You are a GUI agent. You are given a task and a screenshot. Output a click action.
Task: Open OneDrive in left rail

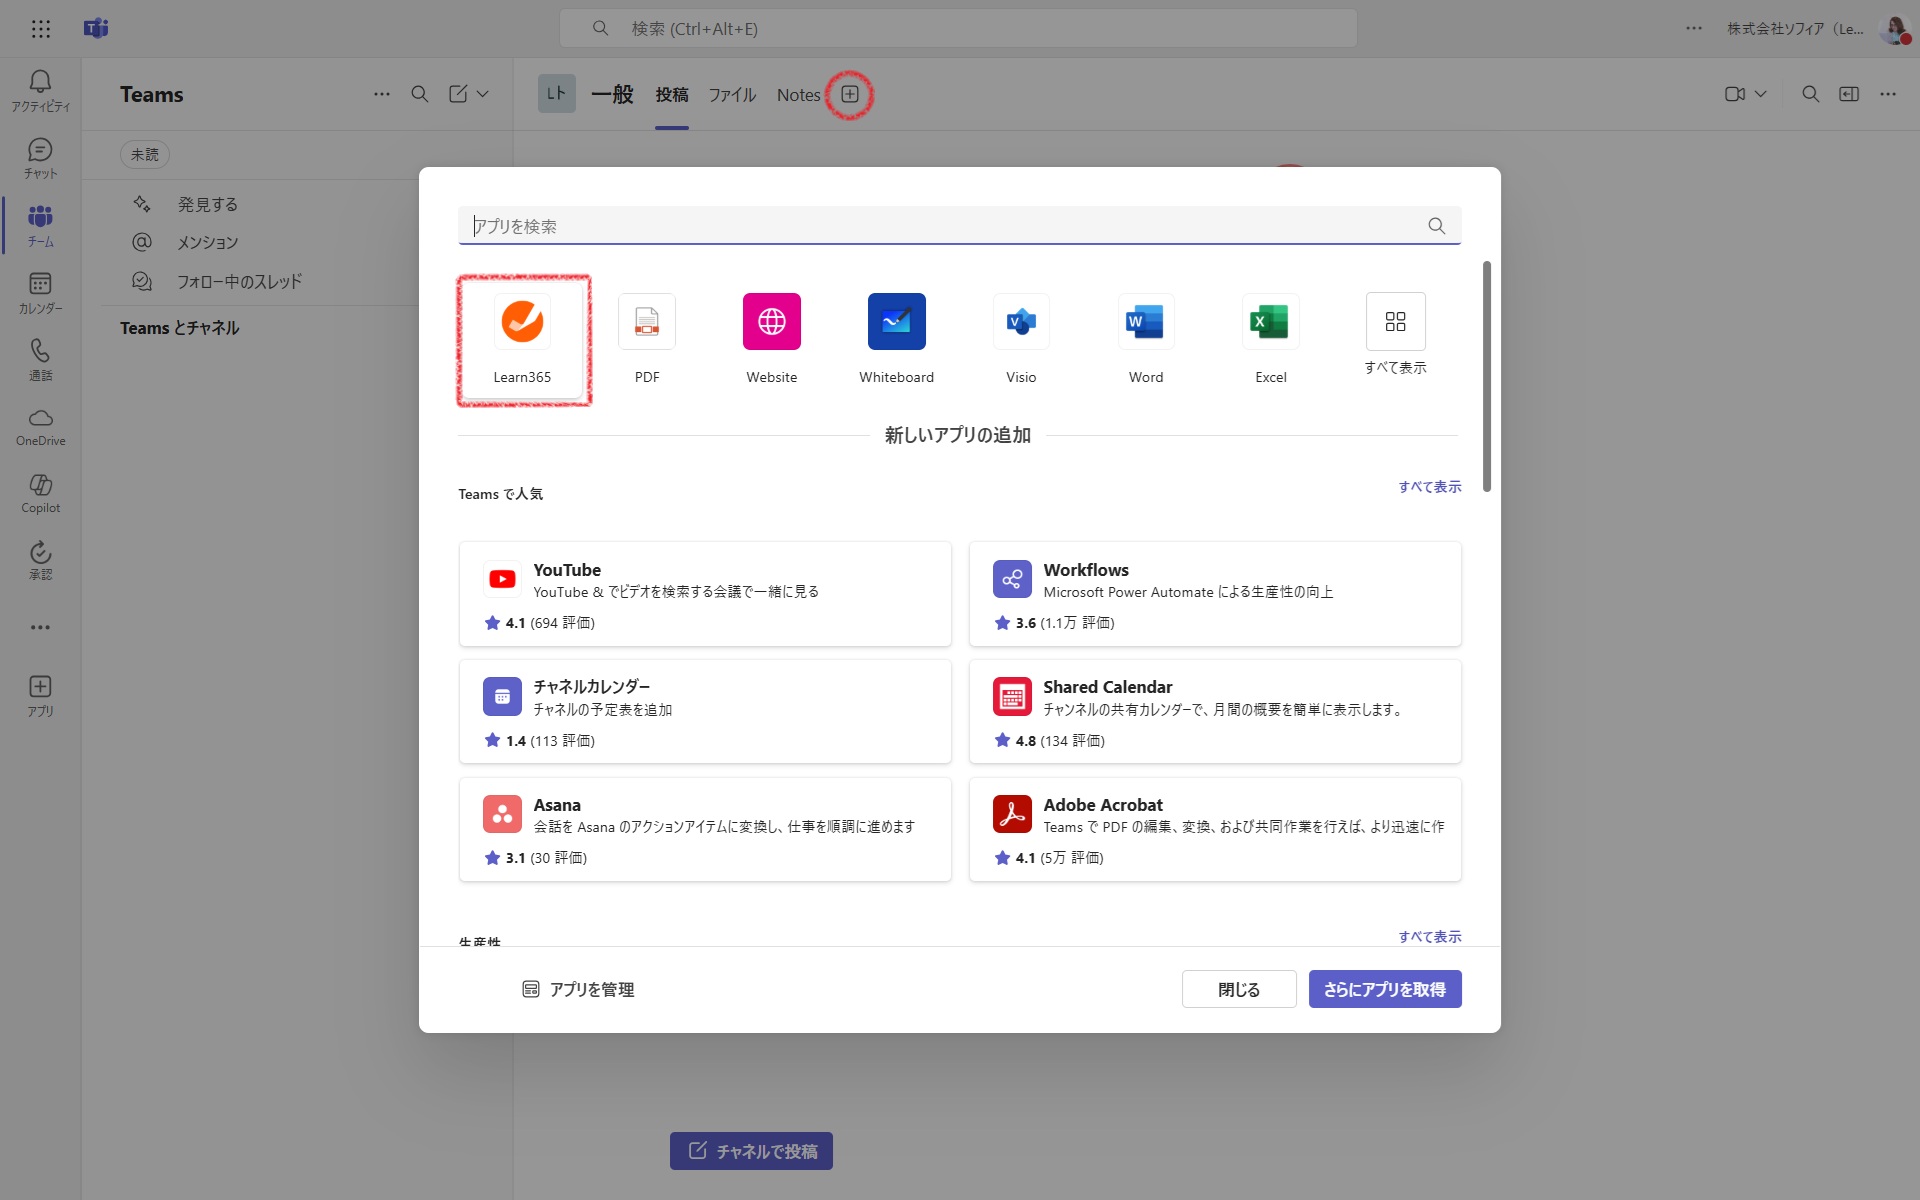point(40,426)
